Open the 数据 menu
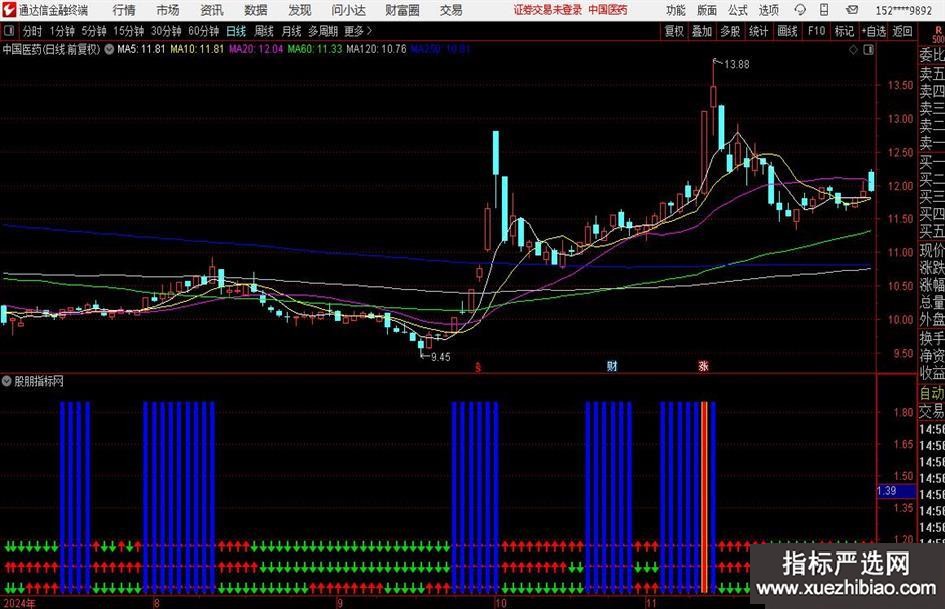 coord(256,10)
